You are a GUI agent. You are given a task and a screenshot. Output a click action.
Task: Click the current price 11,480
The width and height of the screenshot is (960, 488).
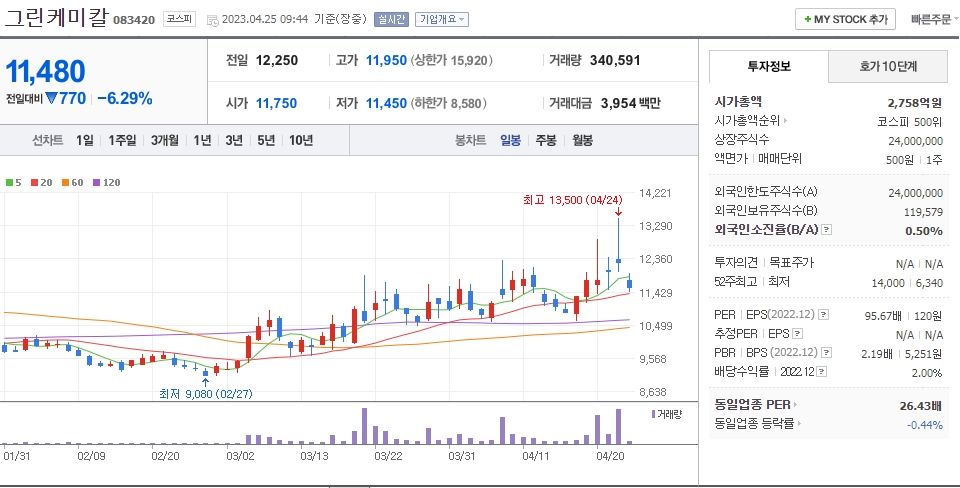[45, 72]
